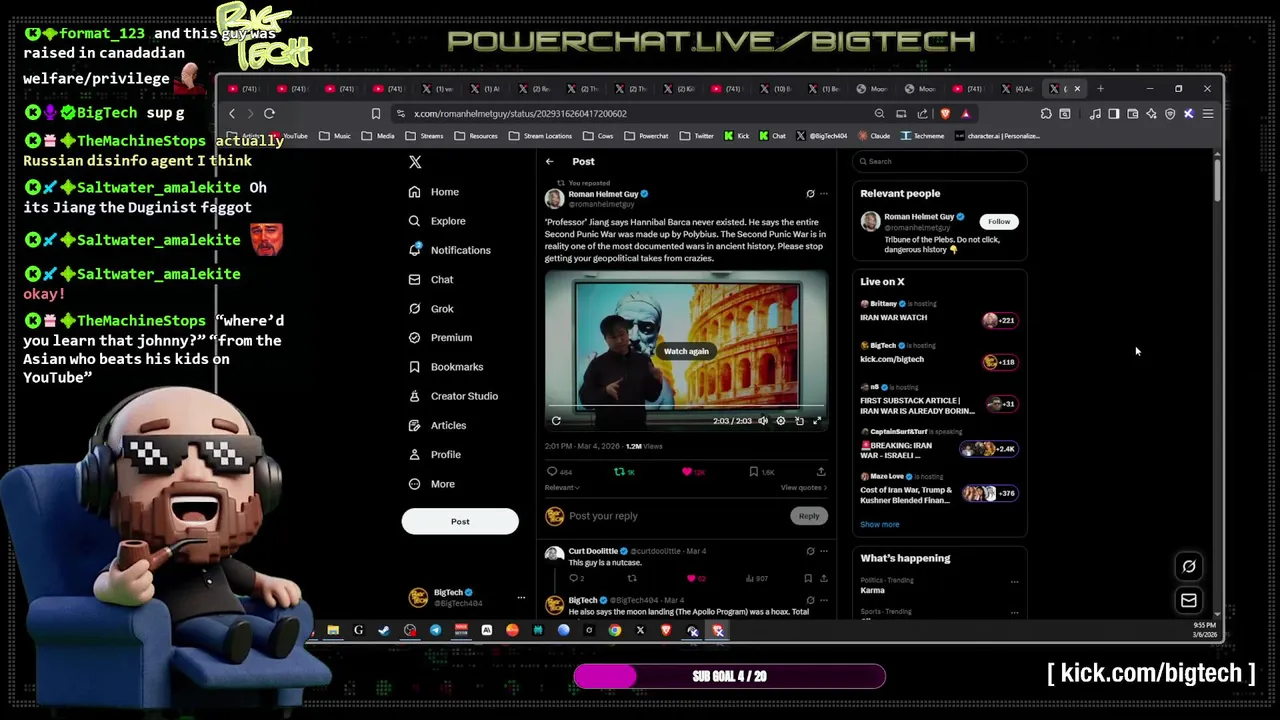Open the Articles icon in sidebar
The image size is (1280, 720).
(x=414, y=425)
